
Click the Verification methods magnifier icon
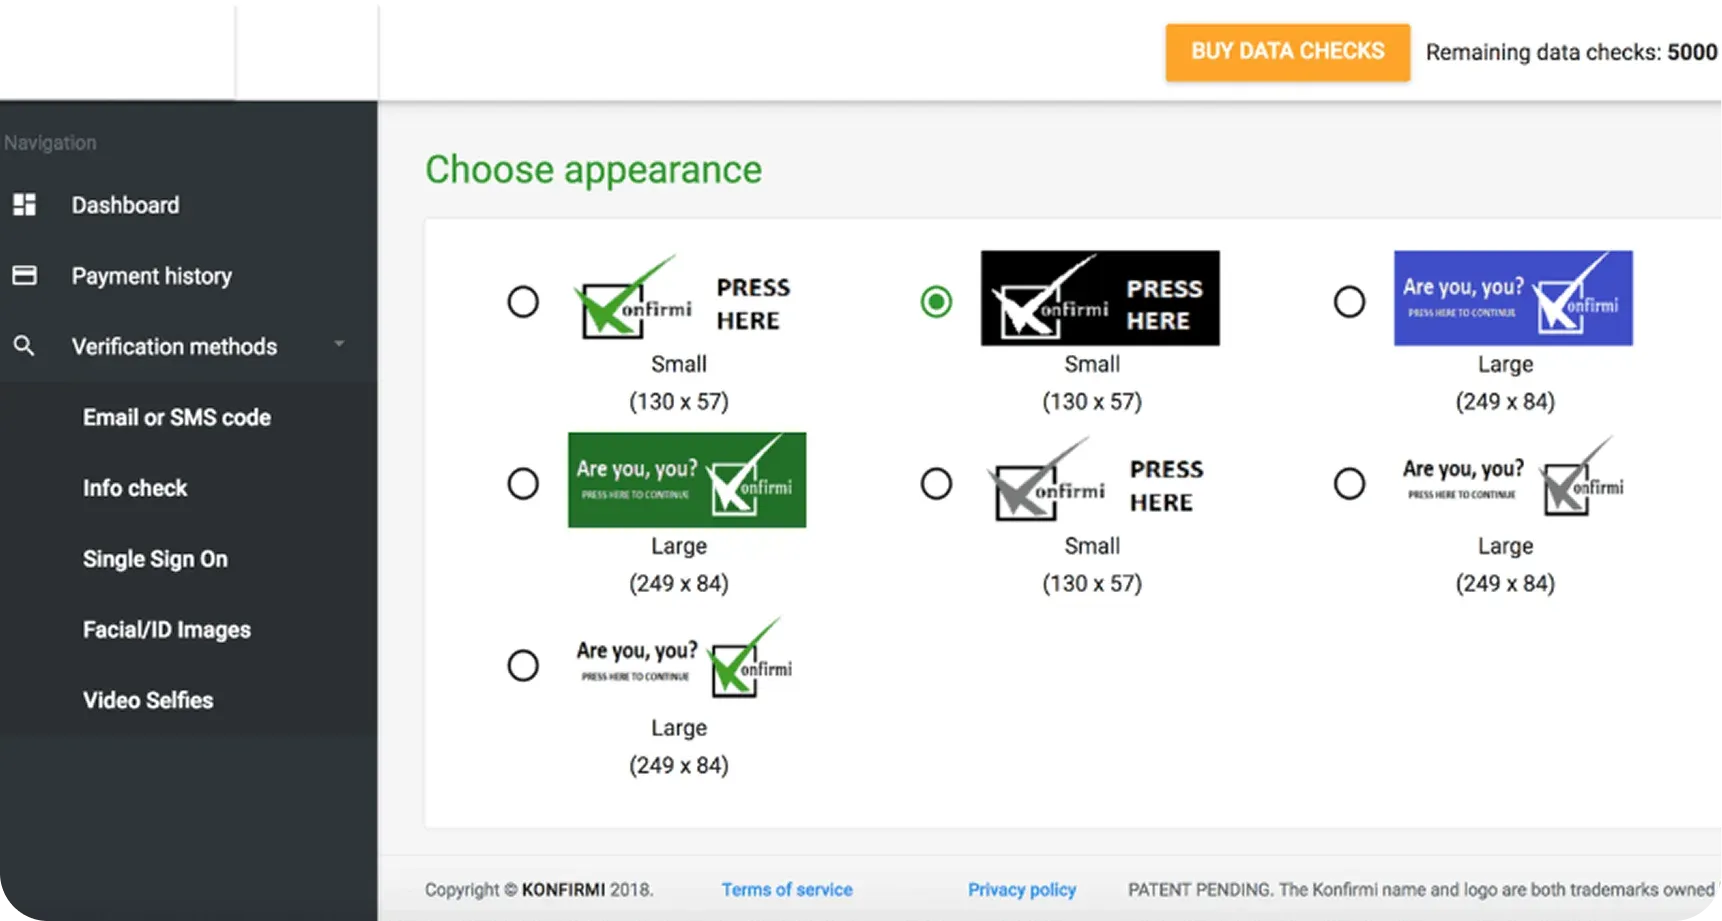pos(24,346)
